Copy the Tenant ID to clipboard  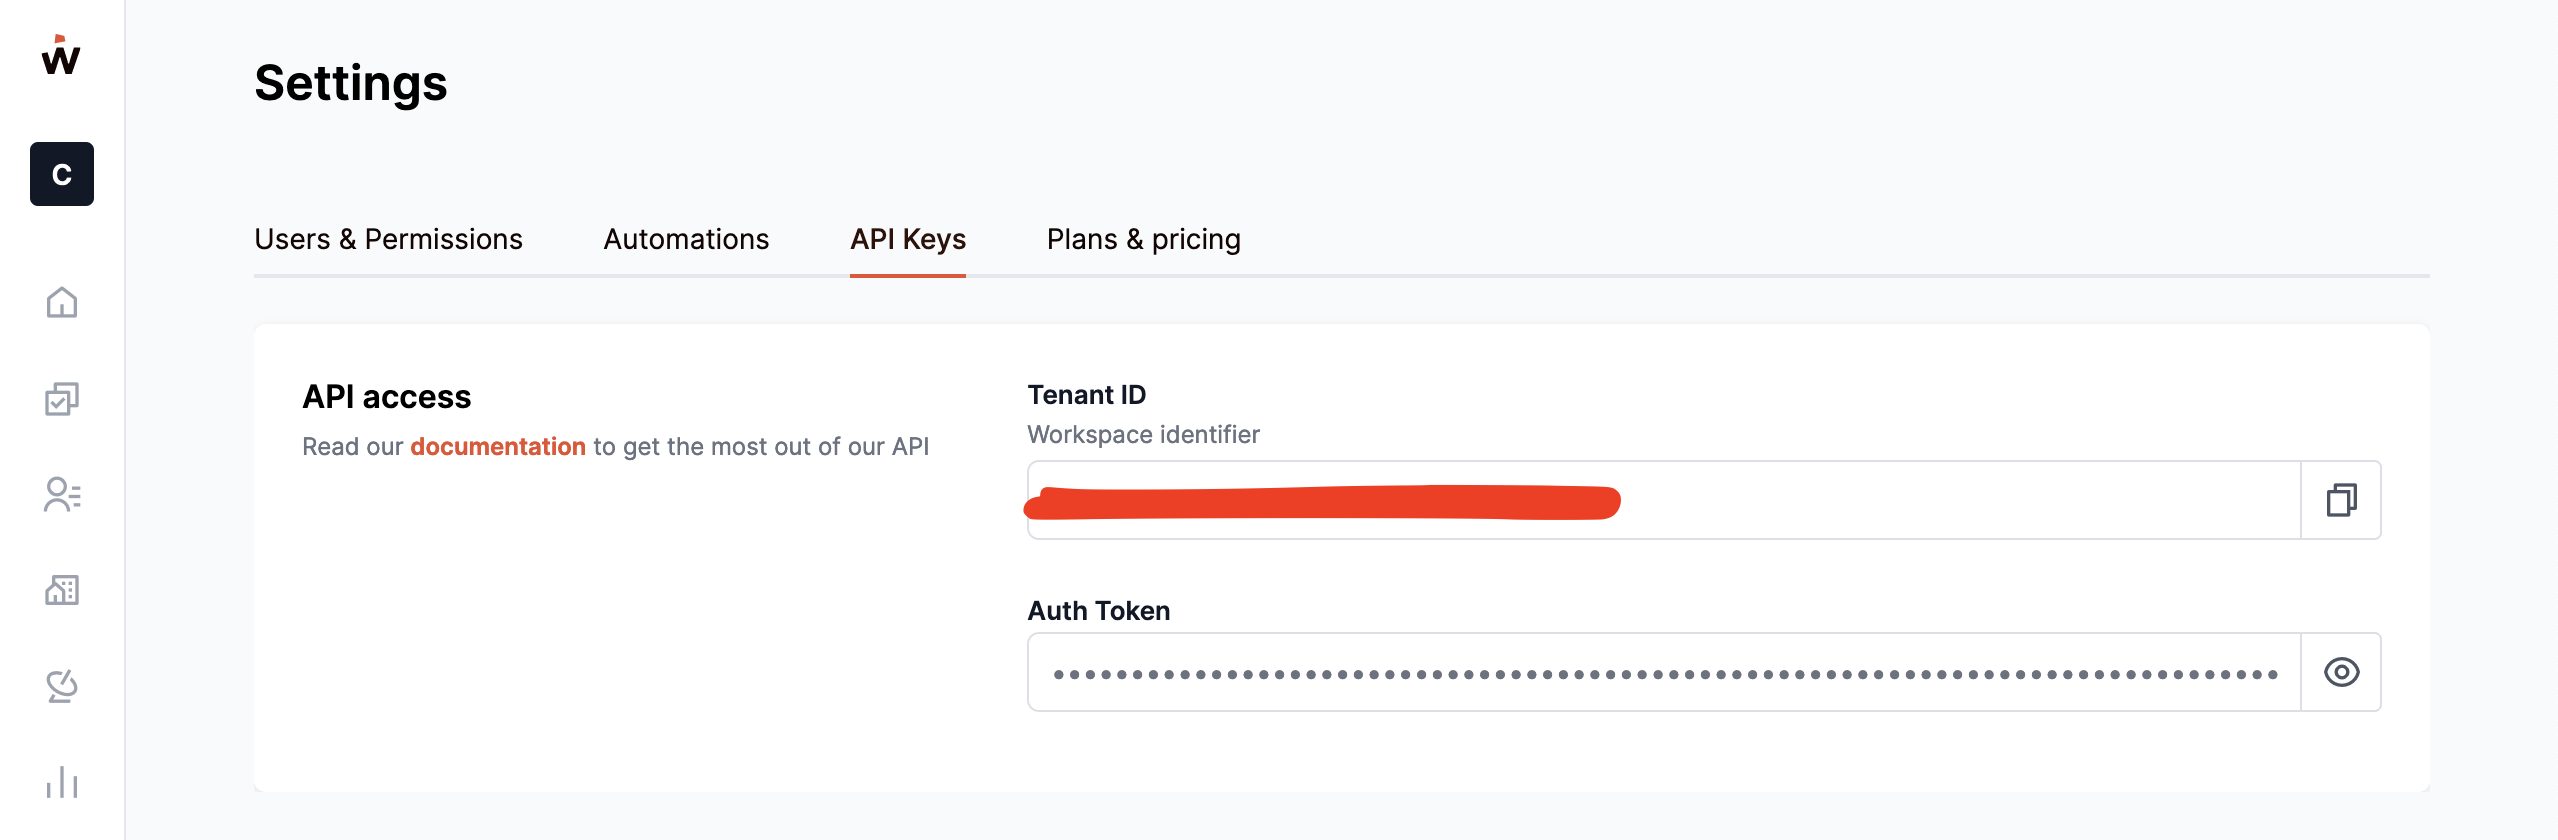tap(2341, 500)
